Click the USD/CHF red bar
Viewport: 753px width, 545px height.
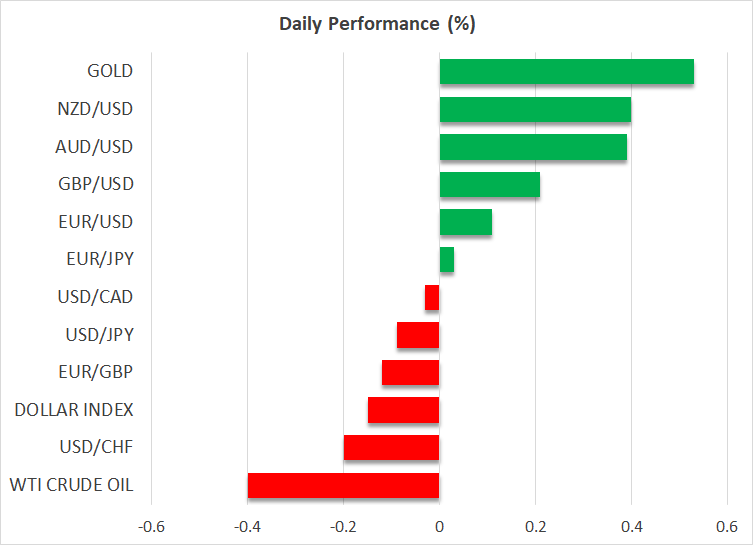391,448
